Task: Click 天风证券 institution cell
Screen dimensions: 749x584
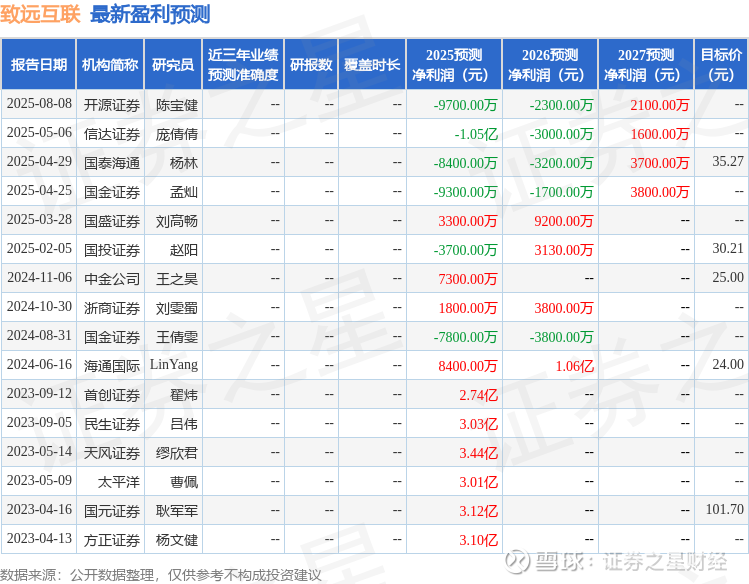Action: (x=112, y=453)
